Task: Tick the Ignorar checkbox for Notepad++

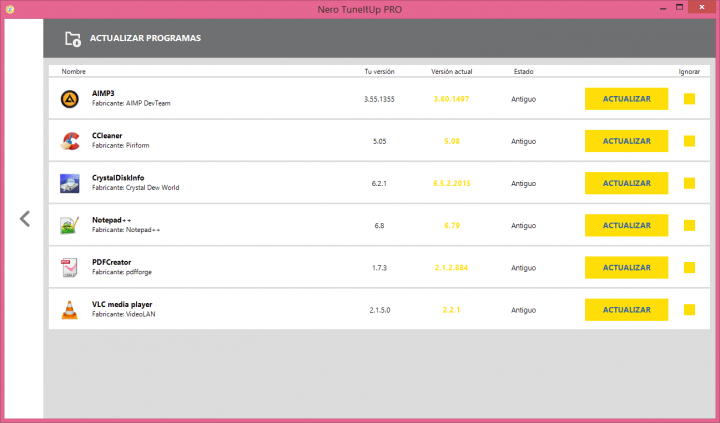Action: 689,226
